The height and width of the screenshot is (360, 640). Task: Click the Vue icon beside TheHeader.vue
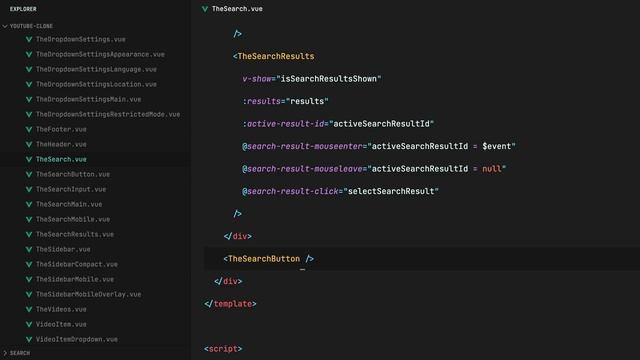tap(29, 144)
